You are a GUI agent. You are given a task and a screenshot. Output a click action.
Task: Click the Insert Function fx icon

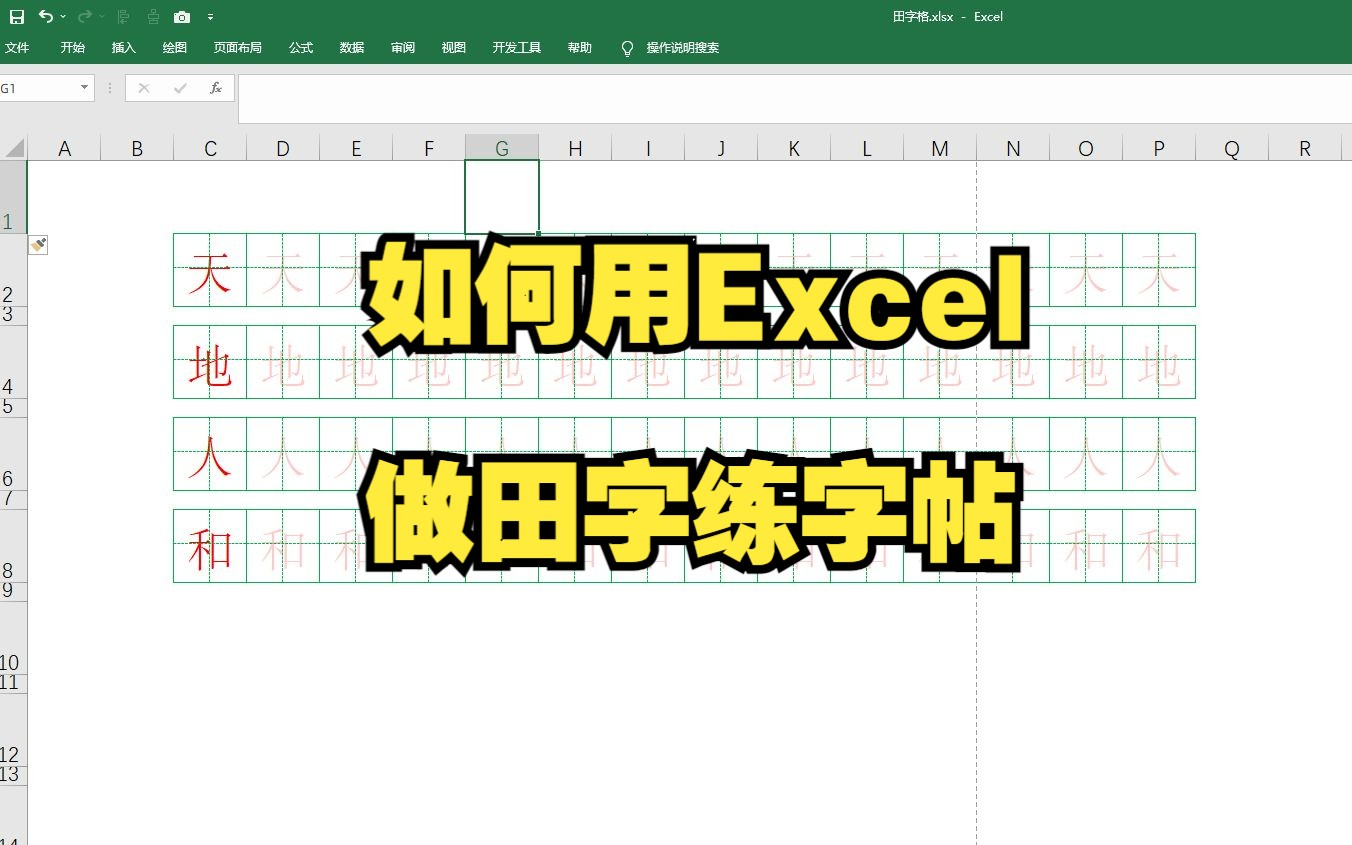(216, 88)
